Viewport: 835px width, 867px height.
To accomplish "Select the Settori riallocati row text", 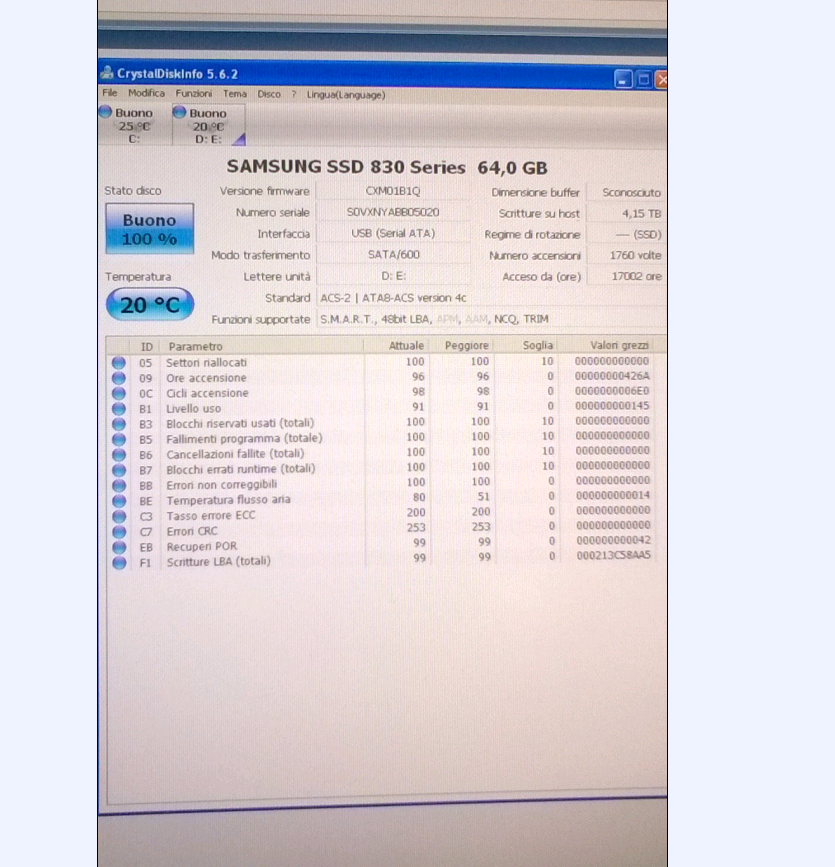I will (206, 363).
